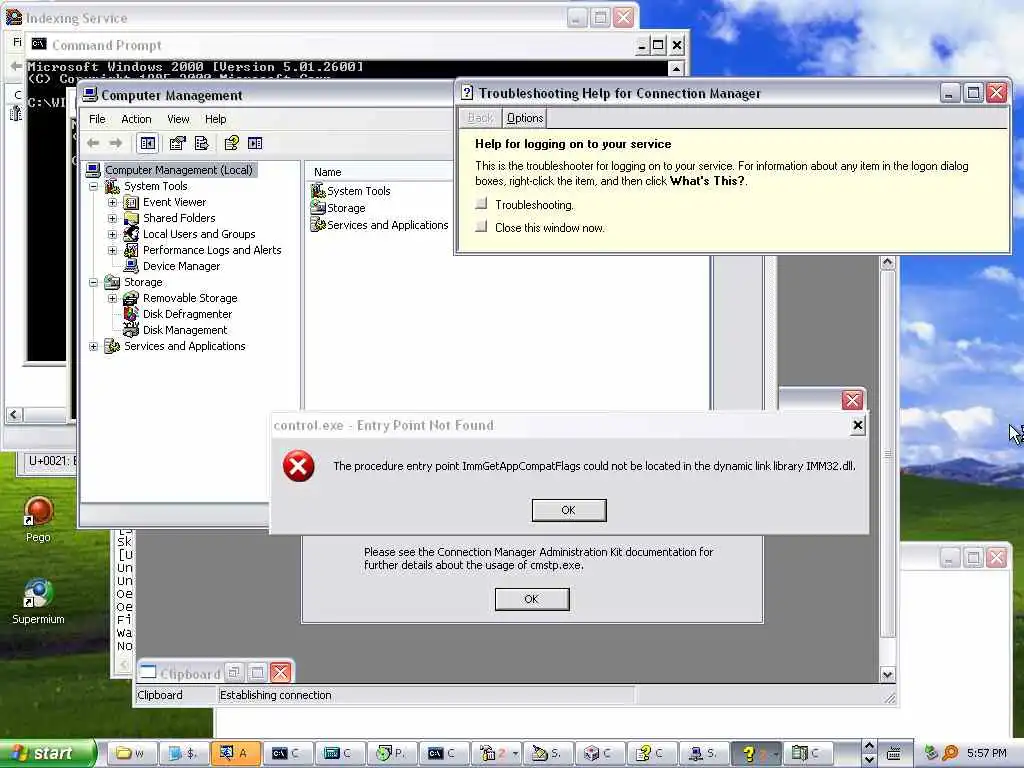Open the View menu in Computer Management
The width and height of the screenshot is (1024, 768).
click(178, 119)
